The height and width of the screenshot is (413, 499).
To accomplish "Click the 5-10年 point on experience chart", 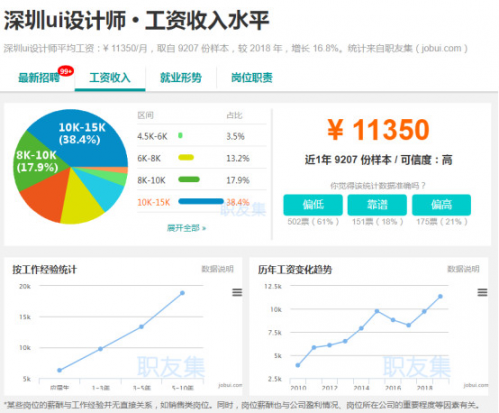I will [182, 293].
